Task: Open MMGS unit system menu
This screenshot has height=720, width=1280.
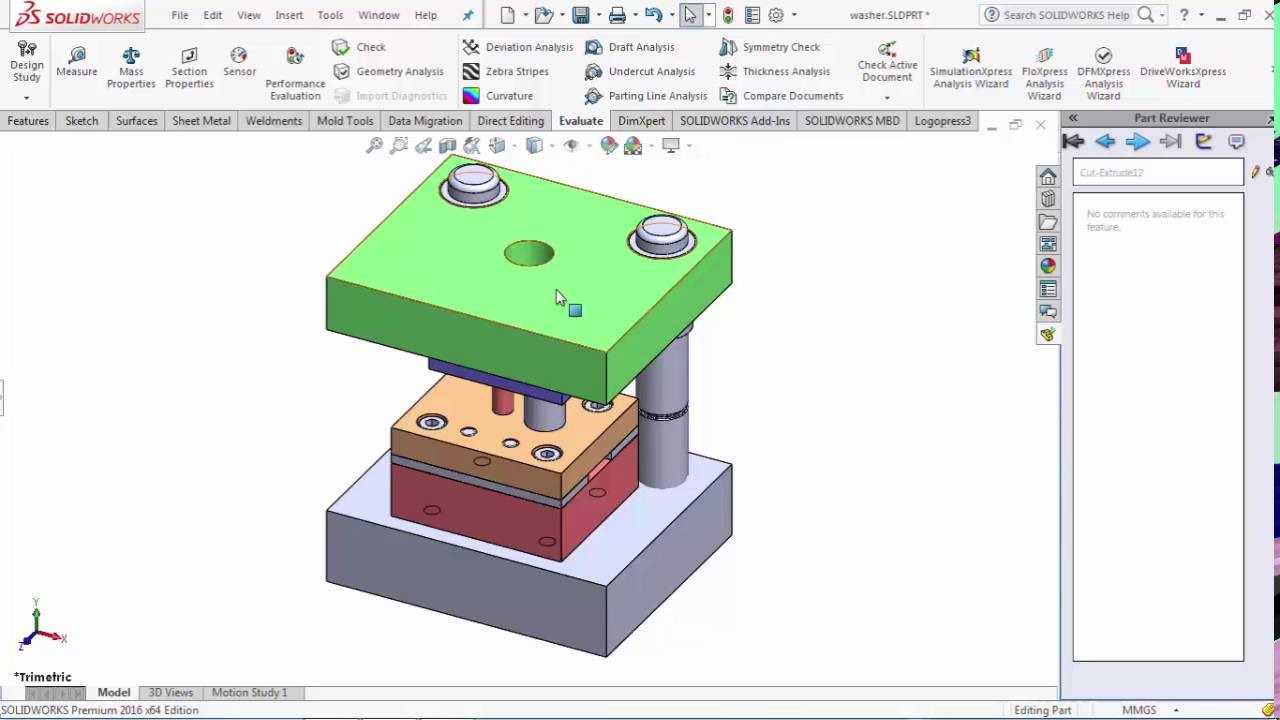Action: pos(1148,710)
